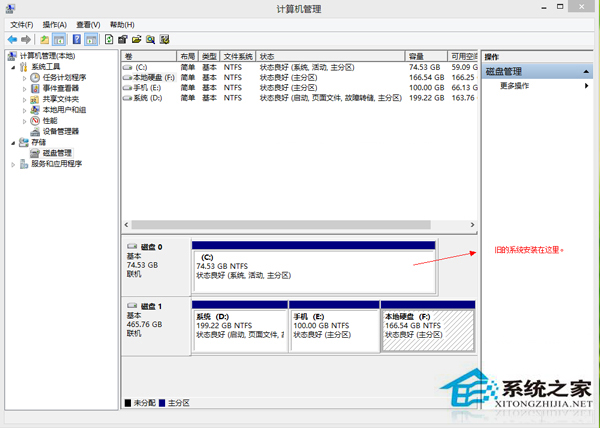Select the 系统 (D:) volume row
Image resolution: width=600 pixels, height=428 pixels.
(x=300, y=98)
